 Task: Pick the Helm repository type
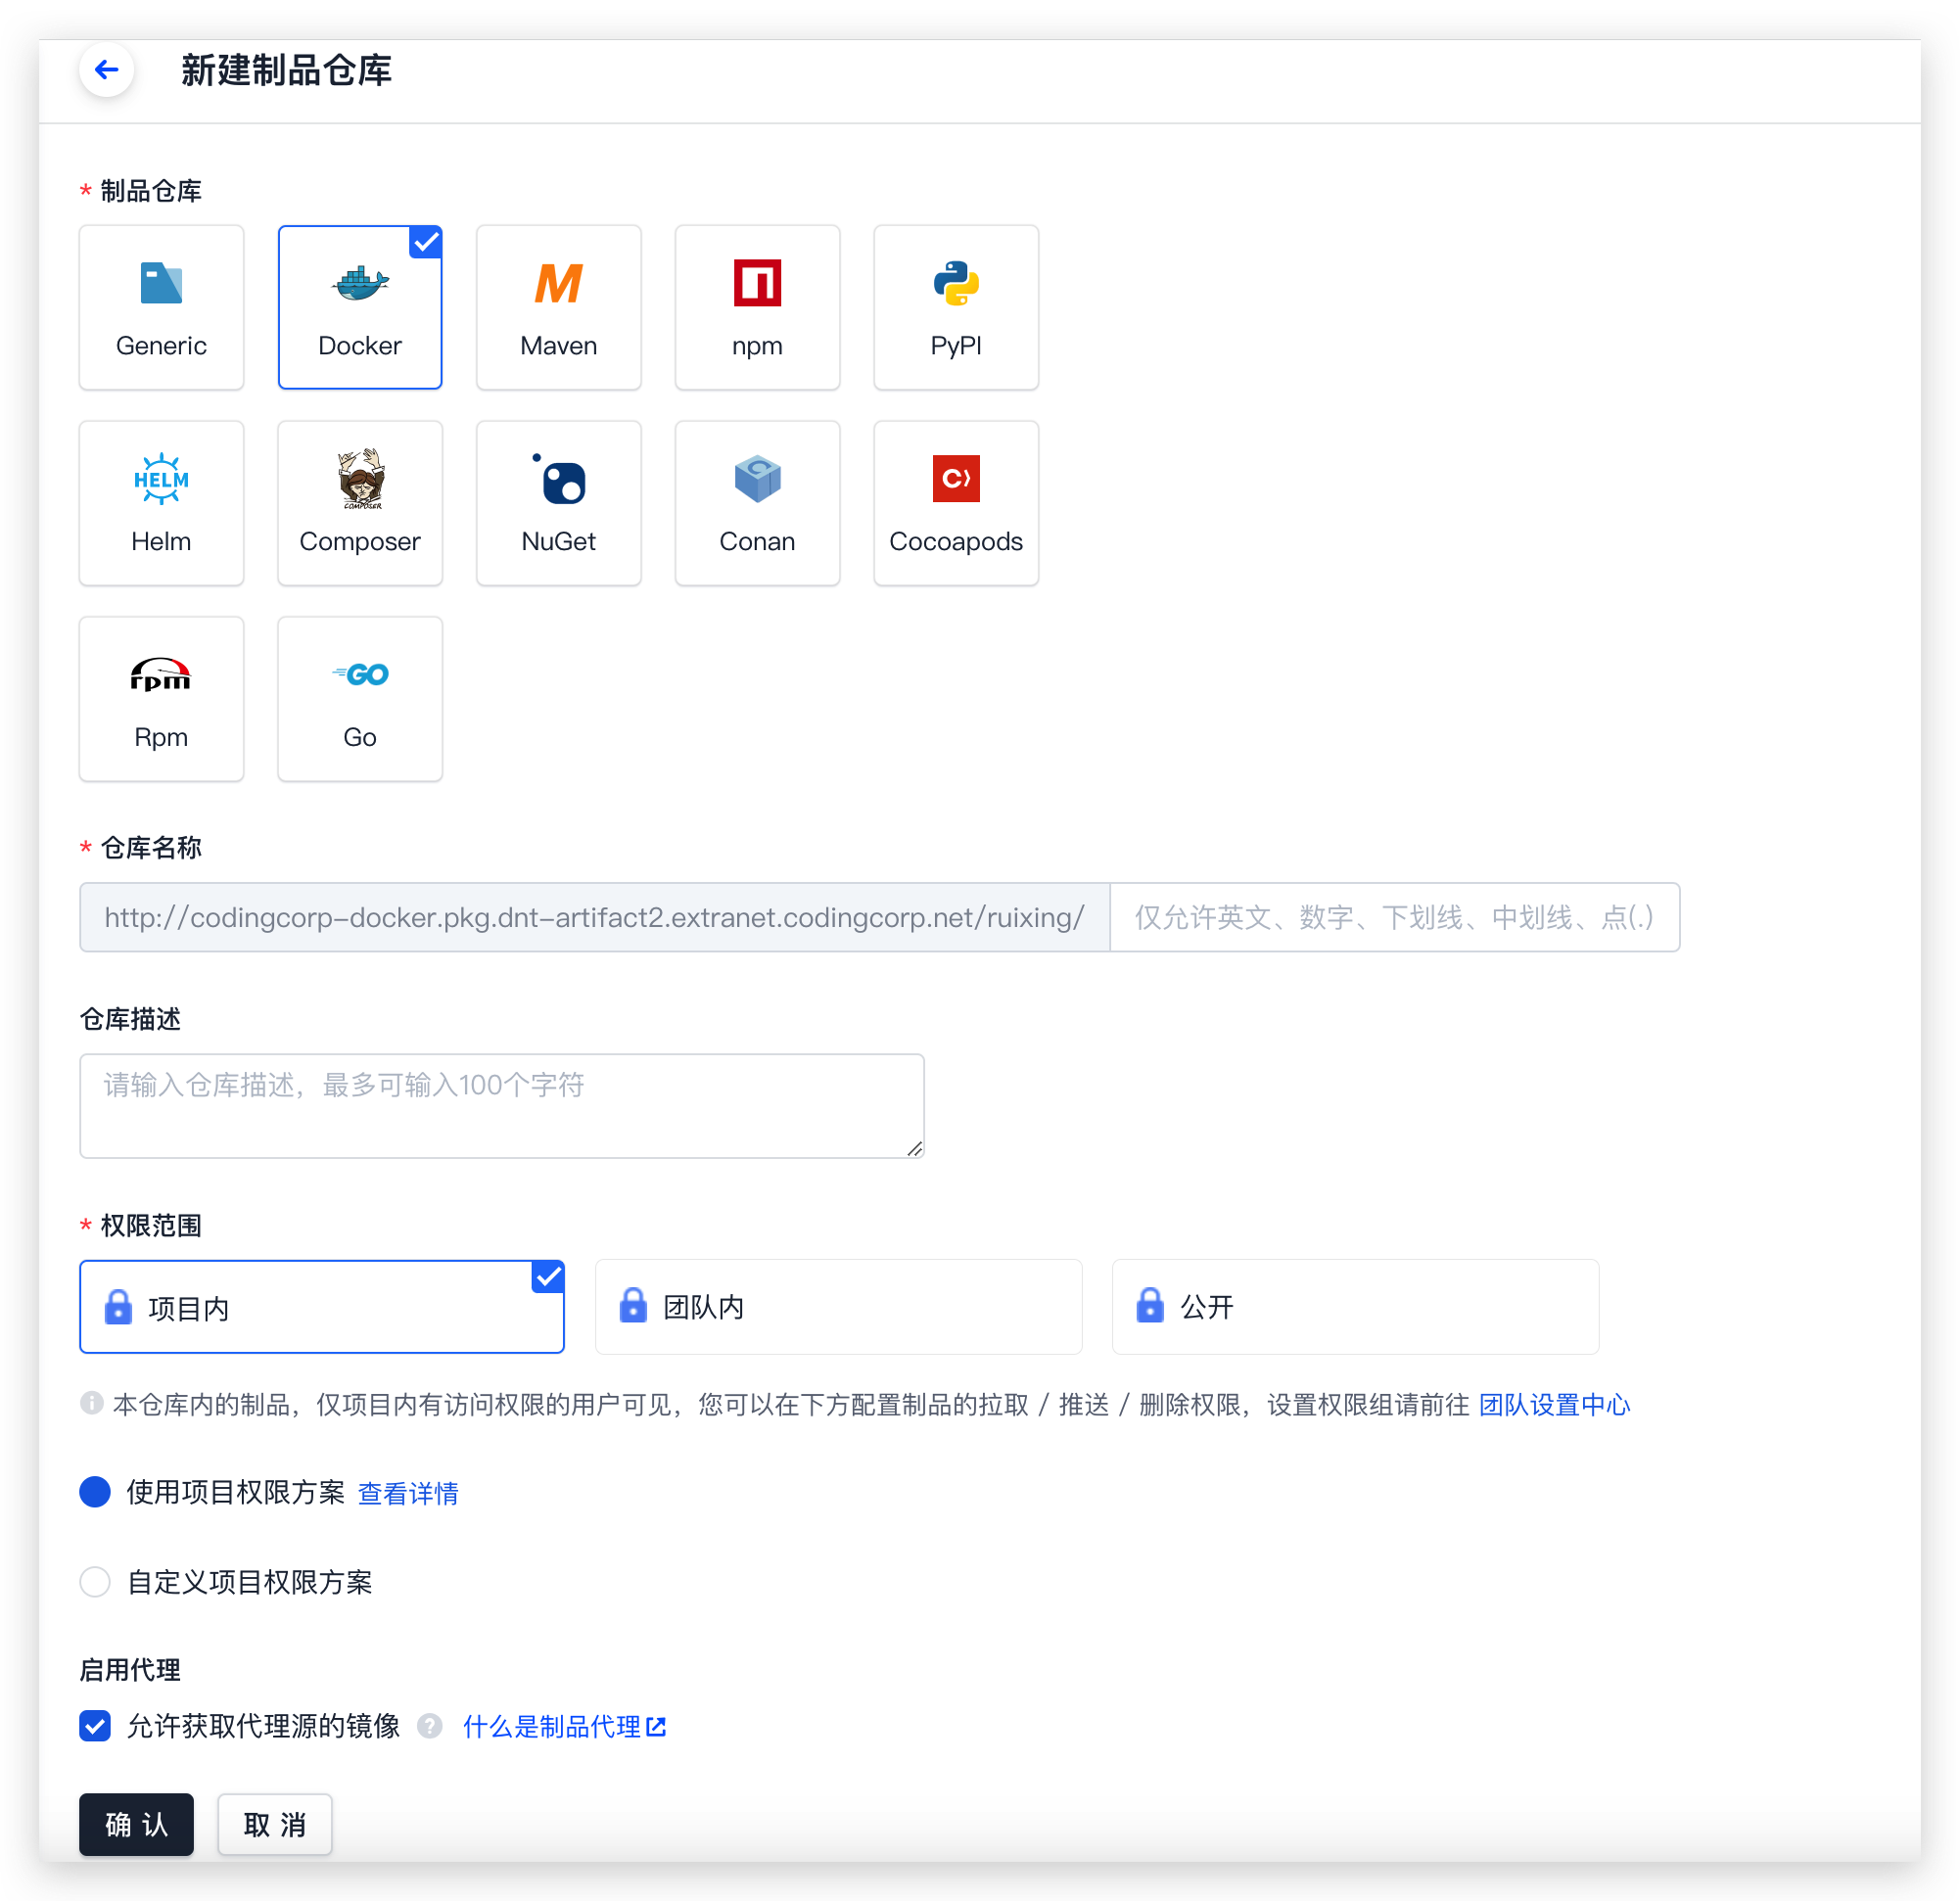pyautogui.click(x=161, y=503)
